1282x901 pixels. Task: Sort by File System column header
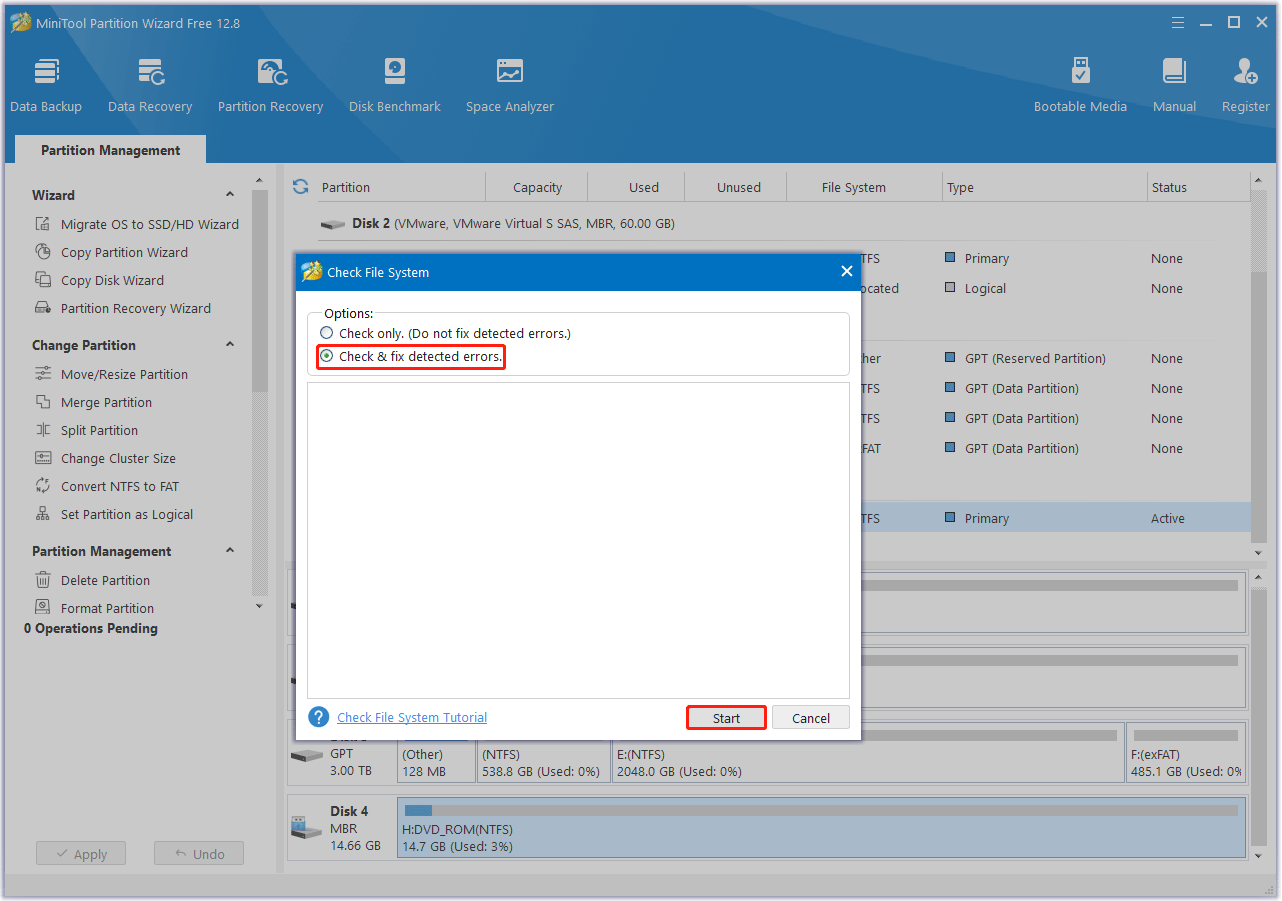pyautogui.click(x=854, y=187)
